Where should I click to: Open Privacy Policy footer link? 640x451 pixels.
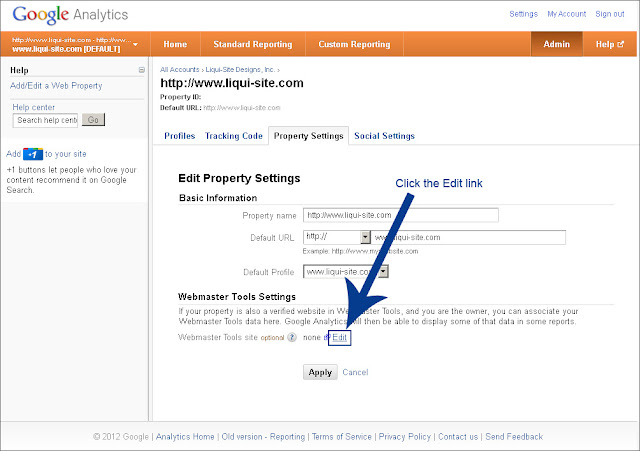pyautogui.click(x=404, y=437)
